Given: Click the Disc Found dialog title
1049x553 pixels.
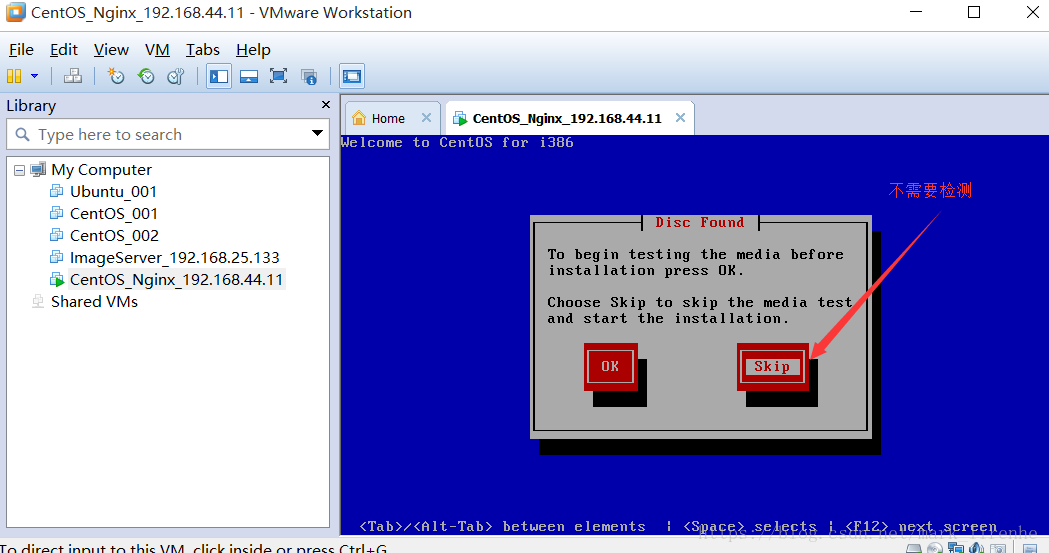Looking at the screenshot, I should coord(700,222).
